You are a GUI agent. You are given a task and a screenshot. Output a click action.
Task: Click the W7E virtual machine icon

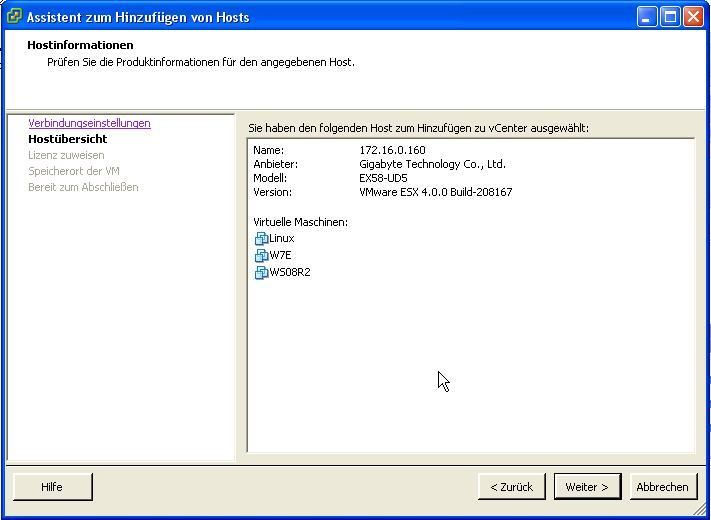[261, 256]
